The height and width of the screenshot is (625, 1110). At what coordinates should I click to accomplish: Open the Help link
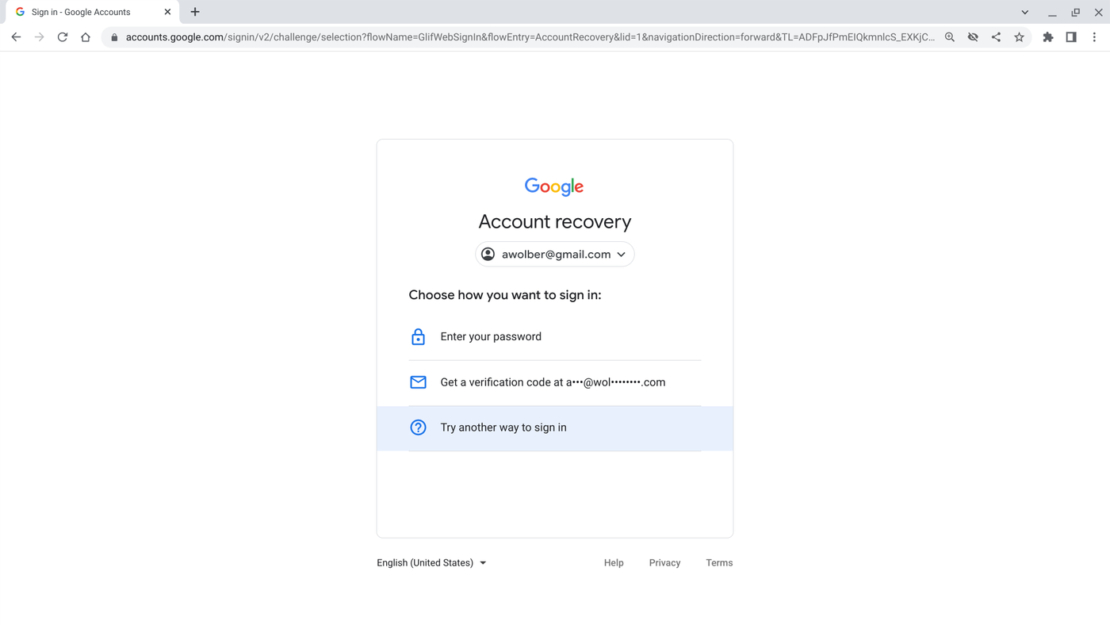point(614,563)
